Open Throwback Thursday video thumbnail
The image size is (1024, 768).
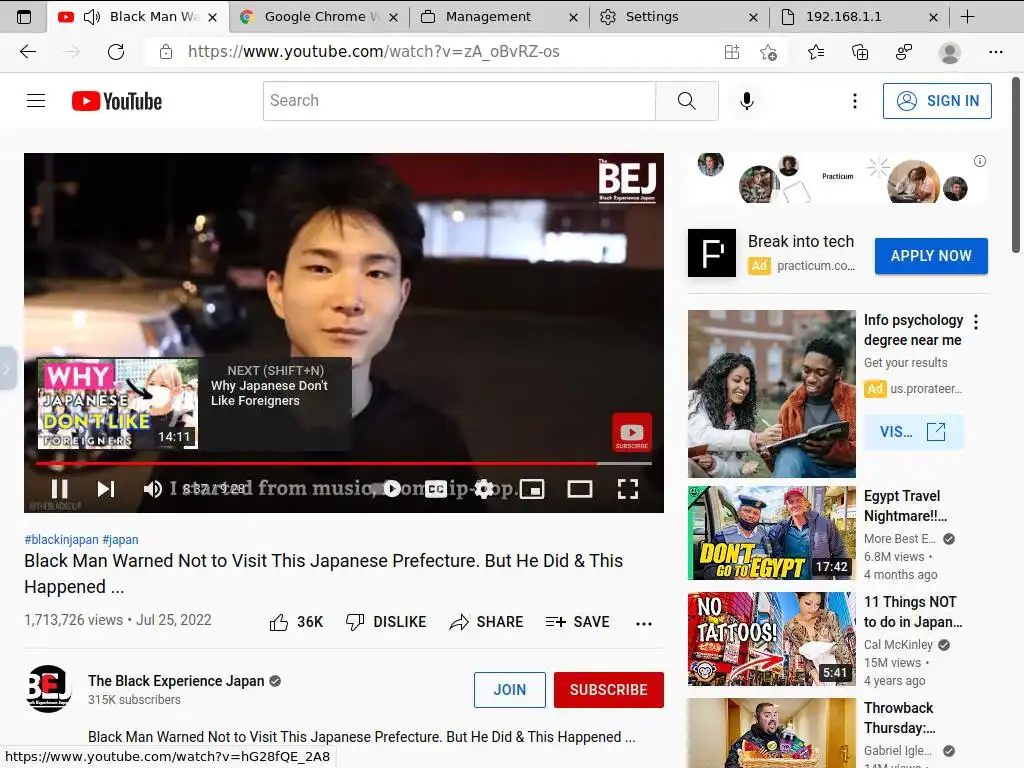[x=771, y=733]
